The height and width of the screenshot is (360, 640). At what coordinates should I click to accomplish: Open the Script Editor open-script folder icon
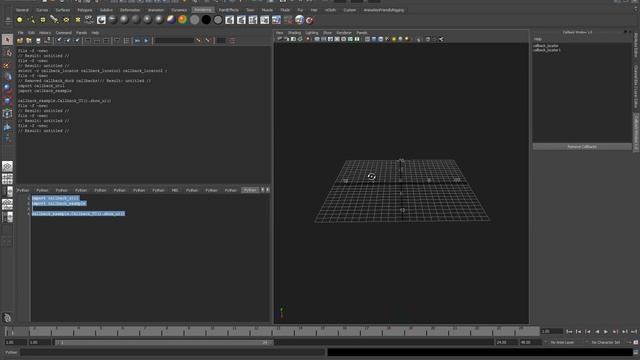pos(20,40)
